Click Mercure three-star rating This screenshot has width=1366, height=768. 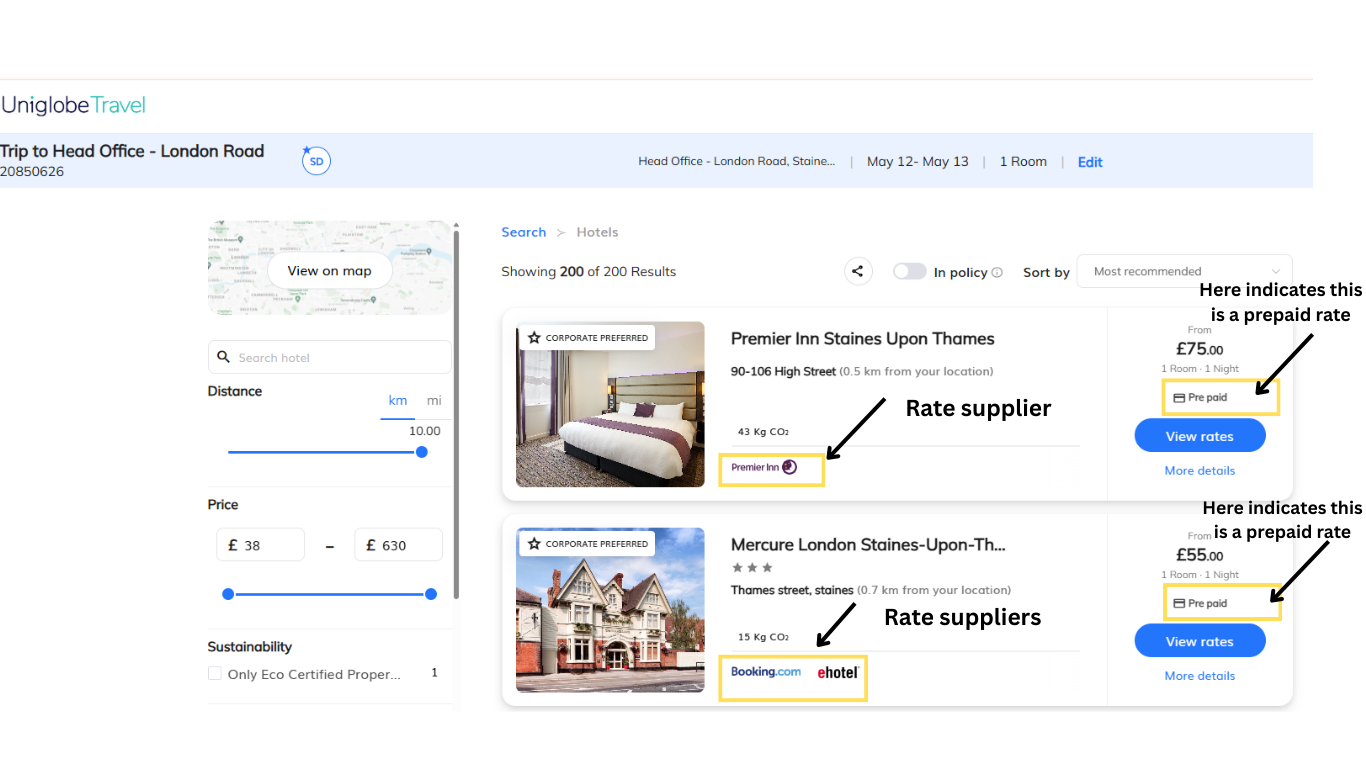752,568
